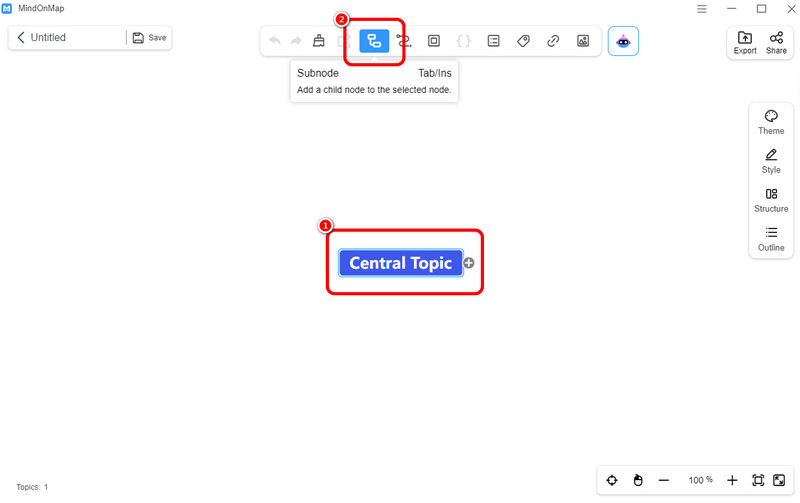Open the AI robot assistant button
The height and width of the screenshot is (503, 800).
[x=623, y=41]
